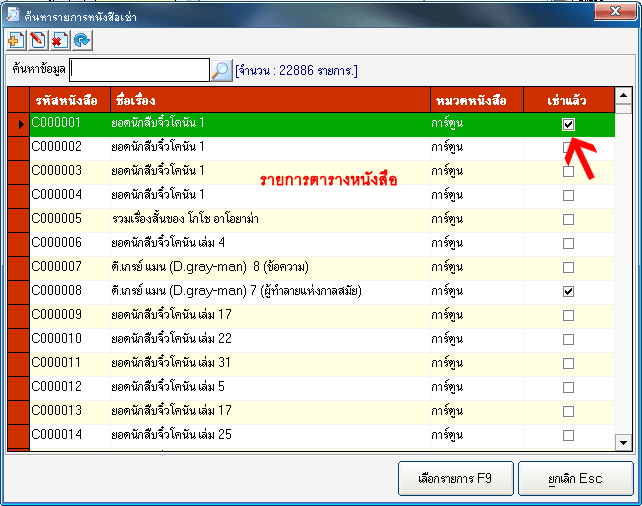
Task: Click title ยอดนักสืบจิ๋วโคนัน เล่ม 5
Action: [168, 386]
